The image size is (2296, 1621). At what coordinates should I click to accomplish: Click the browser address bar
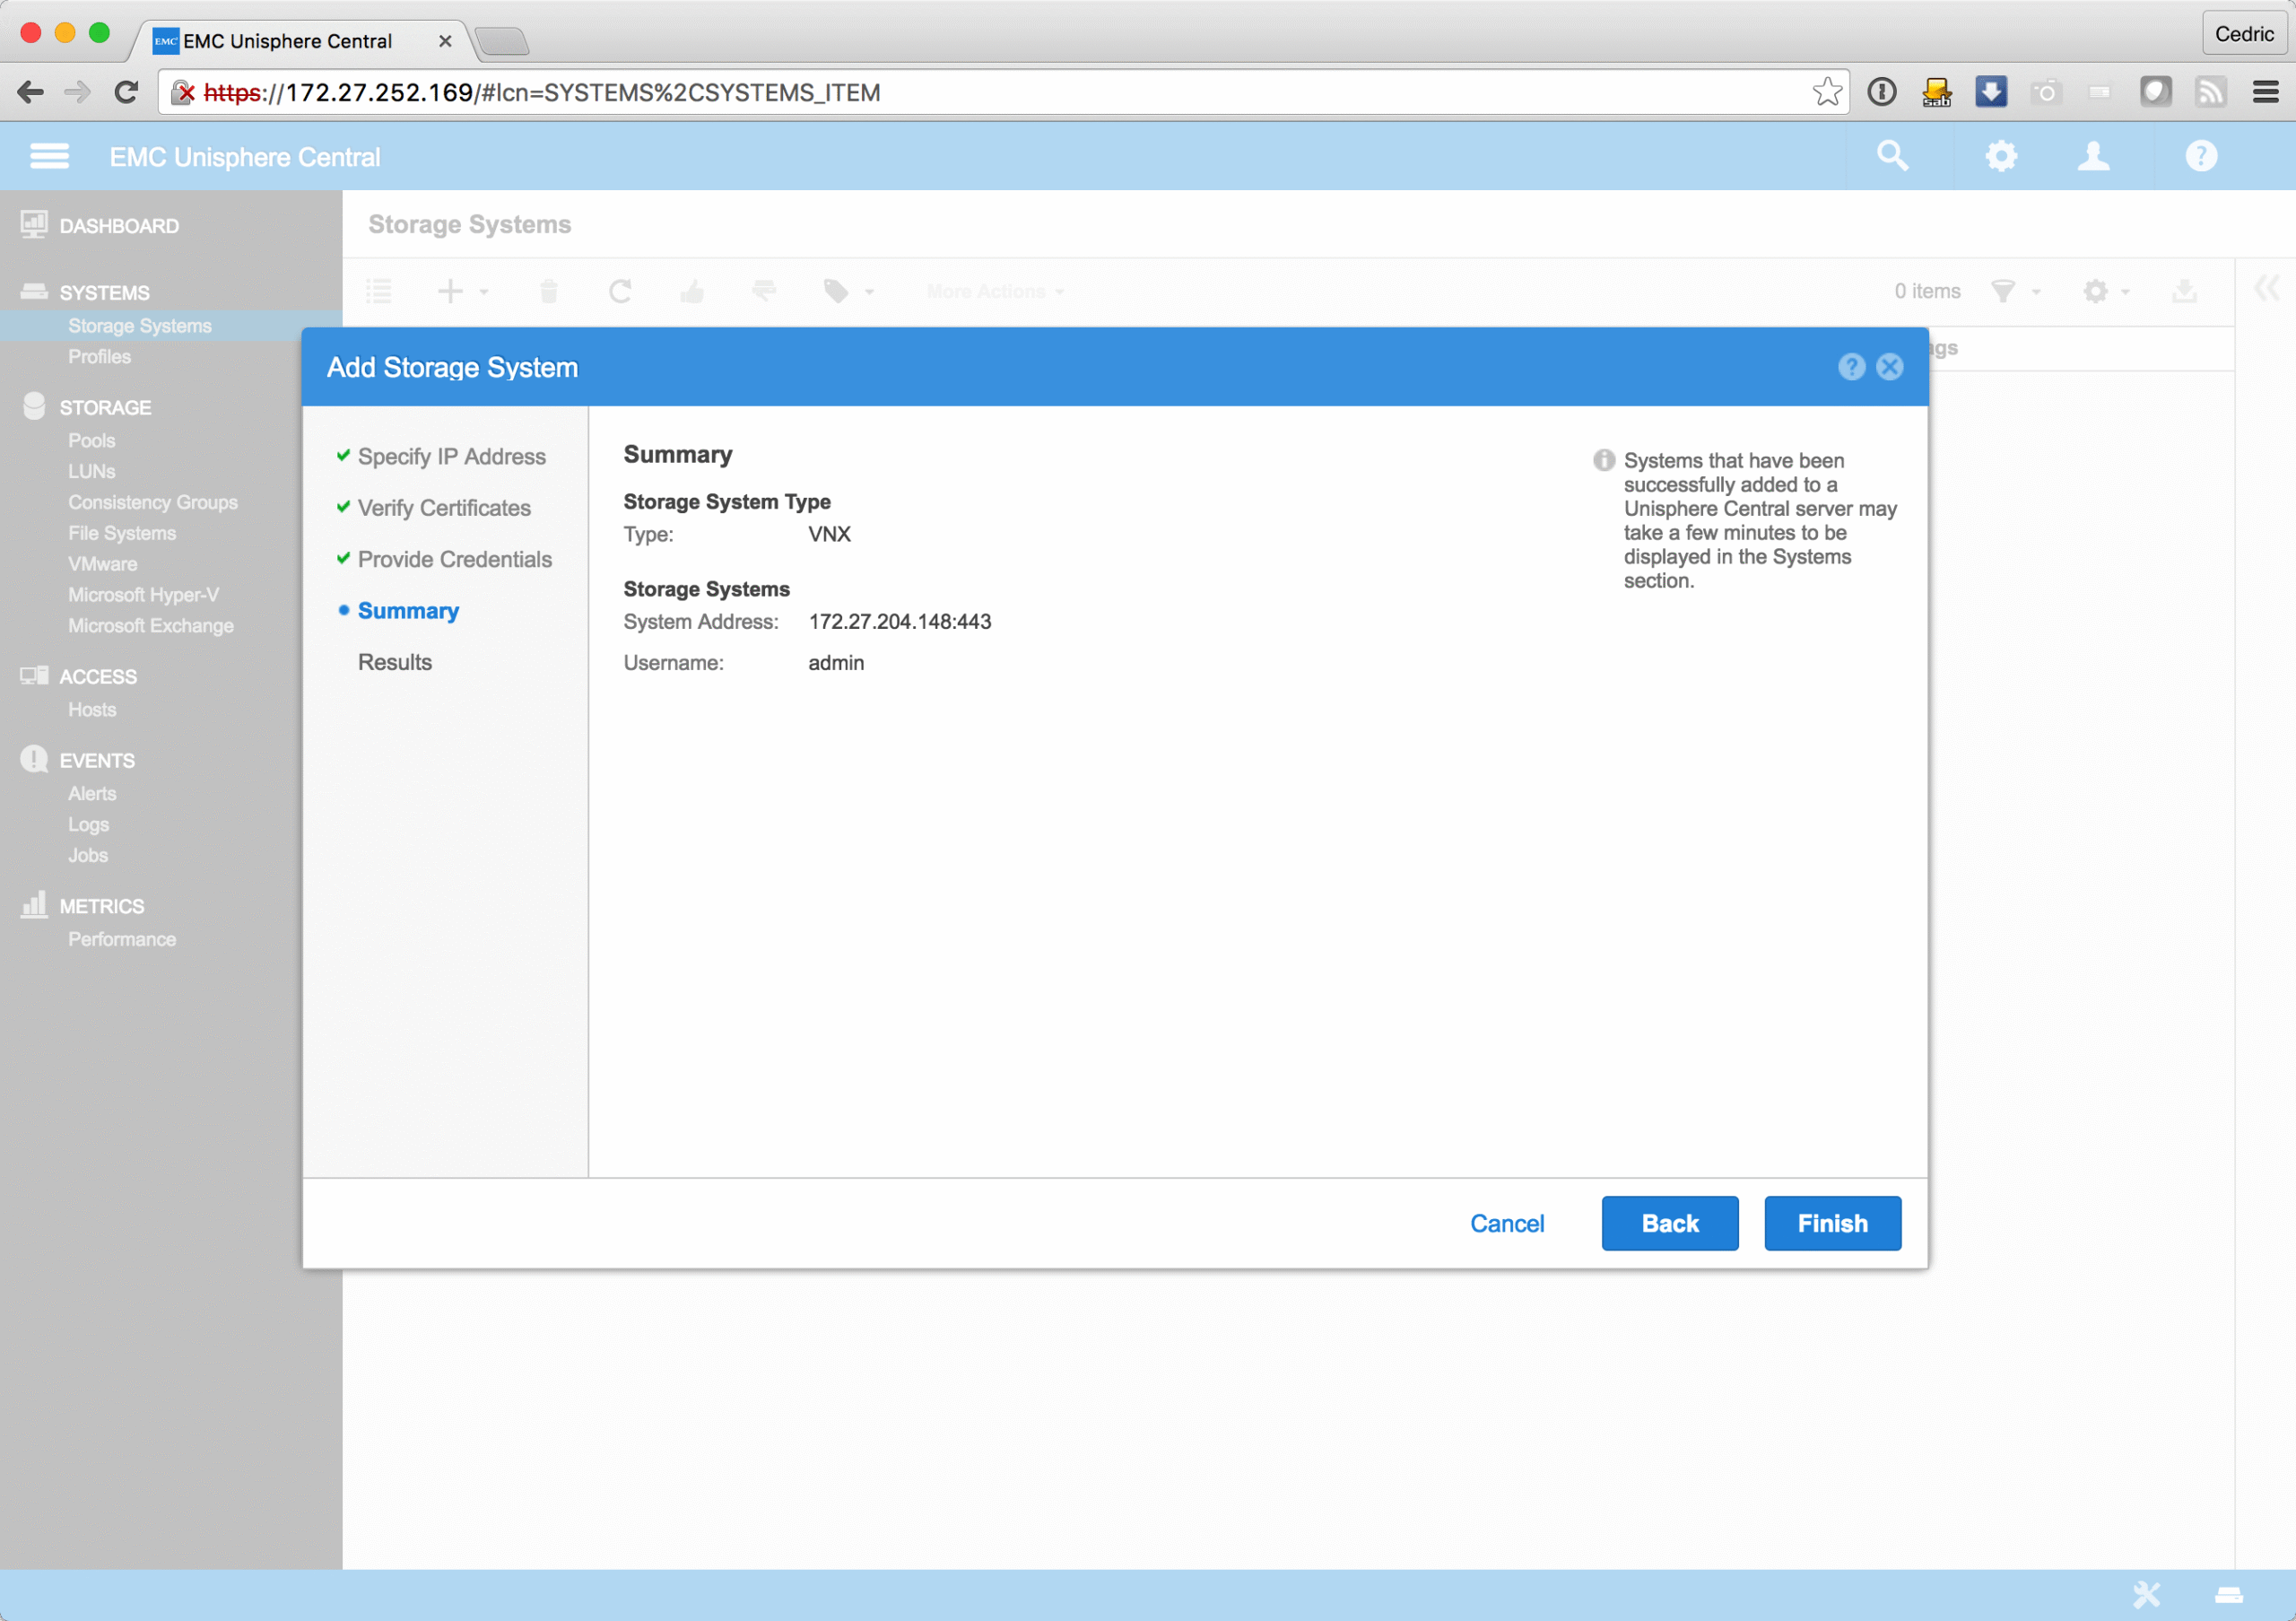click(1000, 92)
